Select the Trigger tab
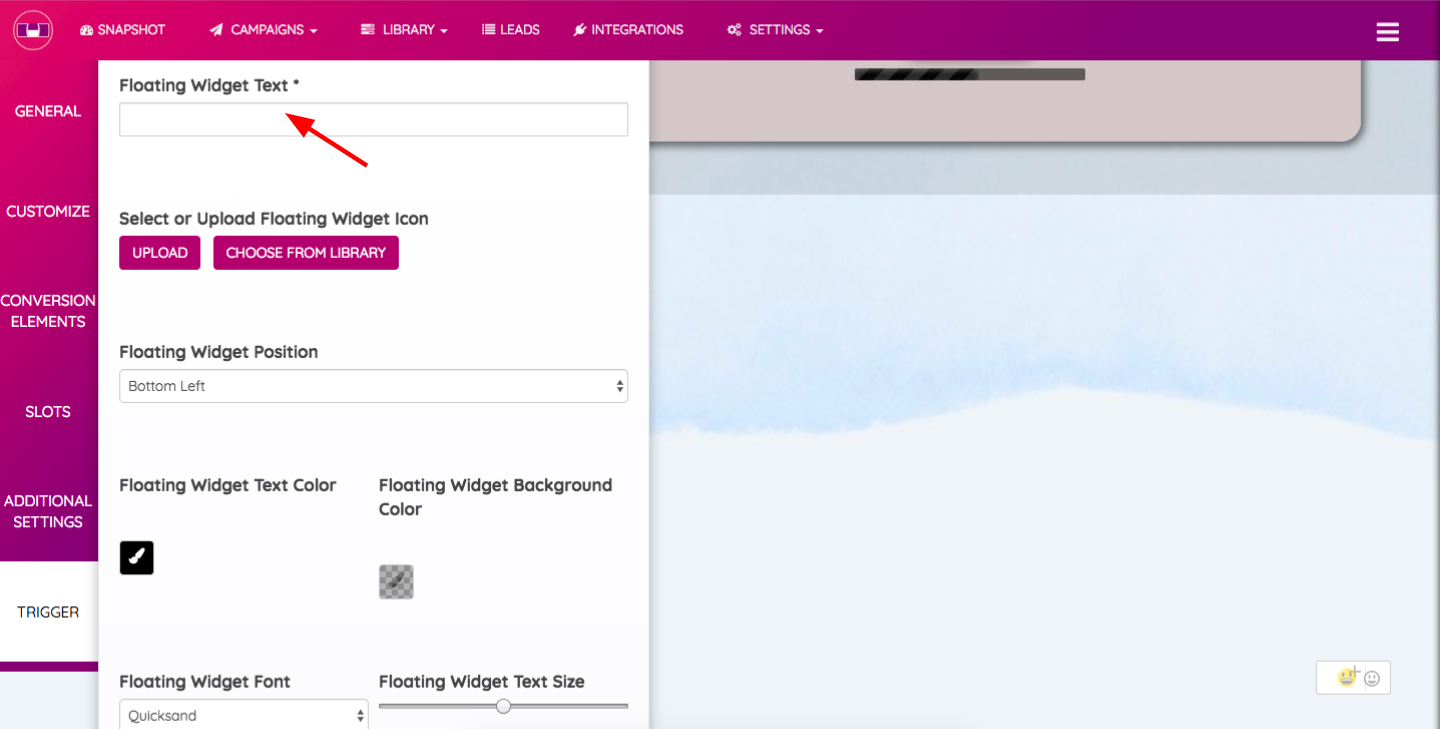The image size is (1440, 729). click(x=48, y=612)
